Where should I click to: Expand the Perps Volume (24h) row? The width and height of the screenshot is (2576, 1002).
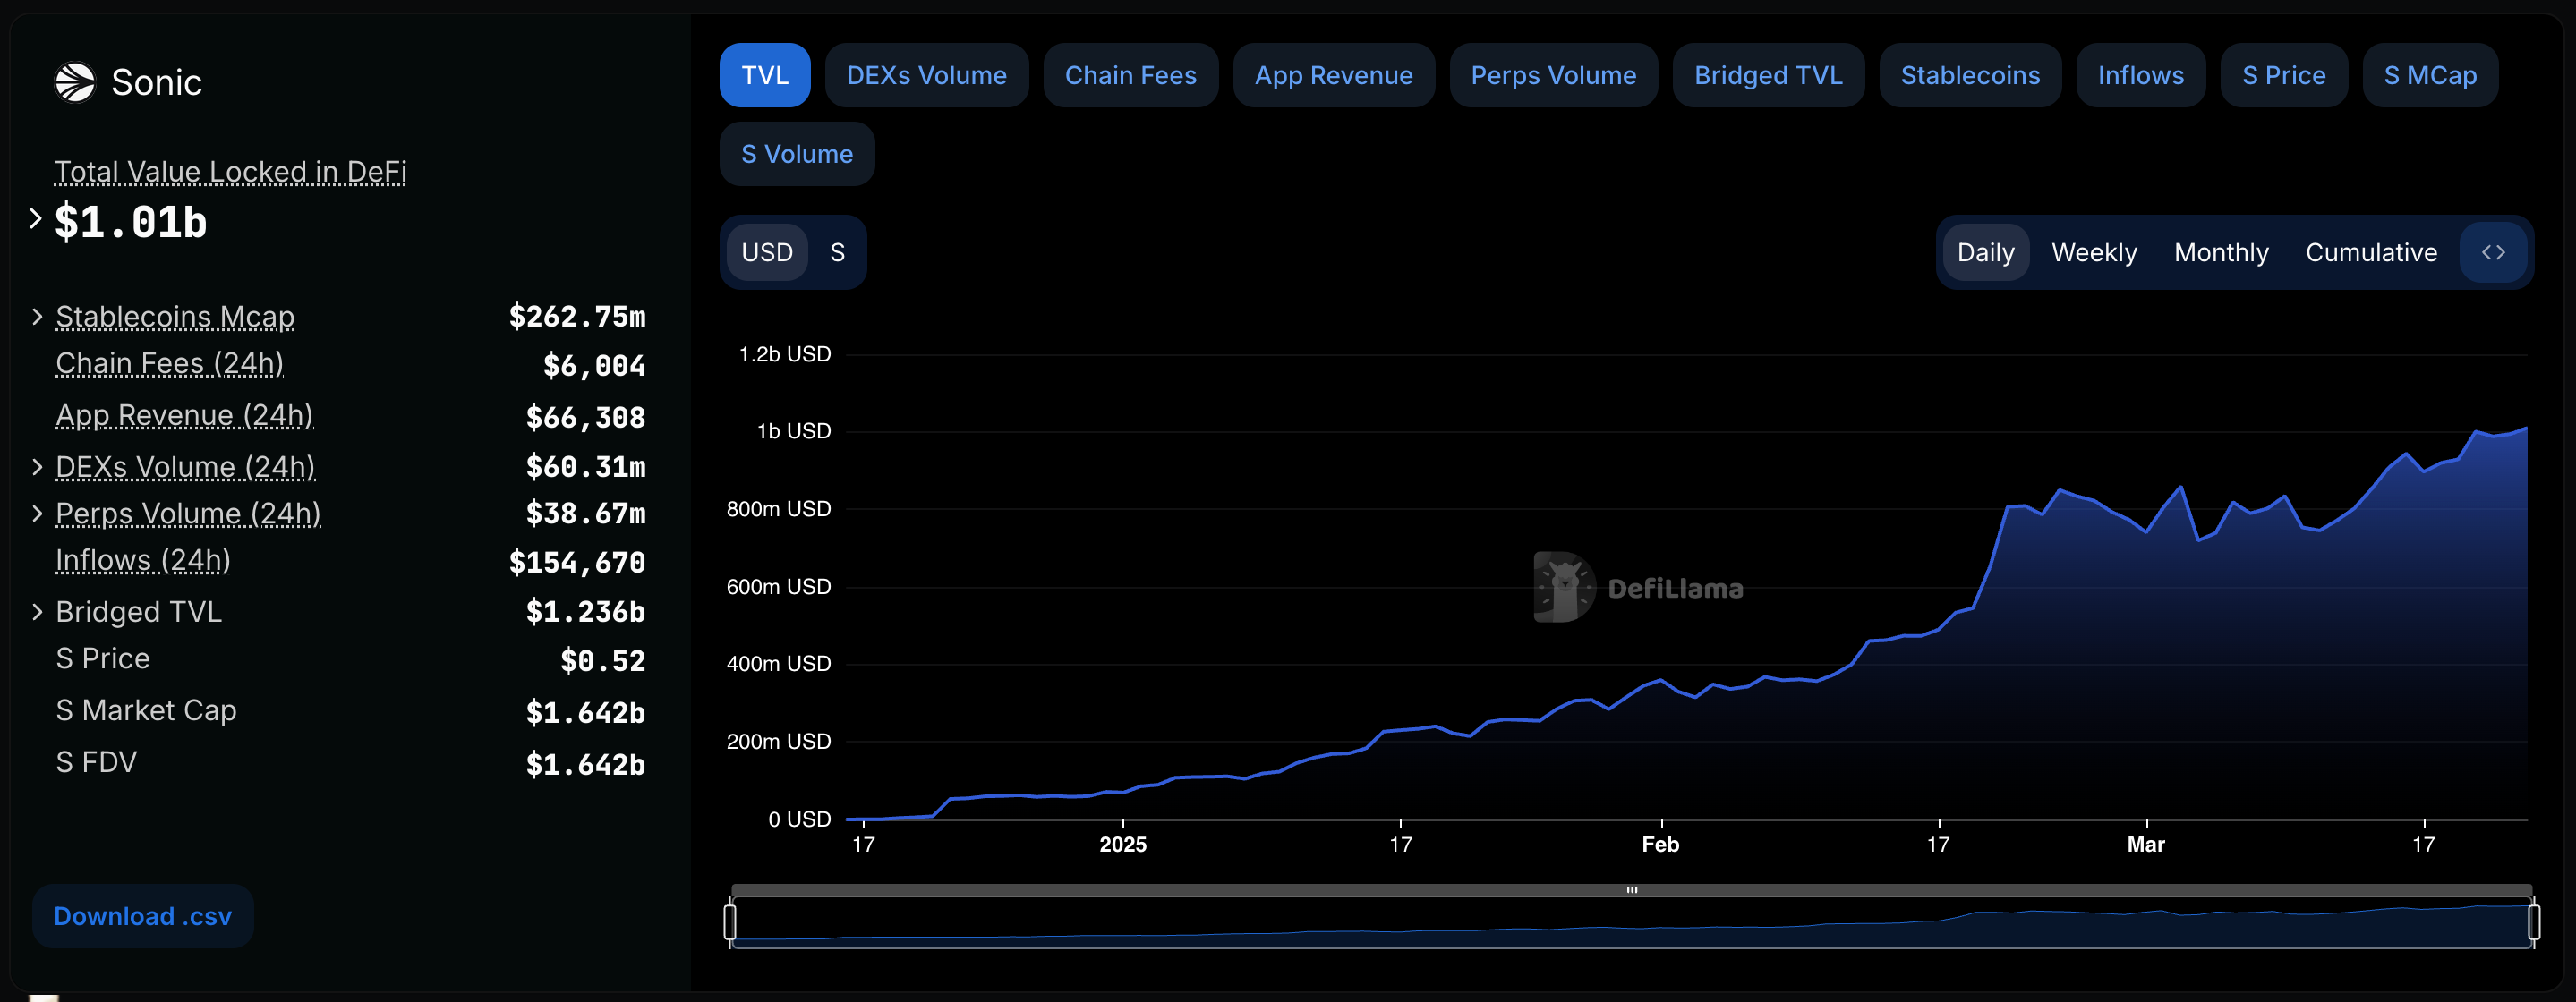point(37,514)
